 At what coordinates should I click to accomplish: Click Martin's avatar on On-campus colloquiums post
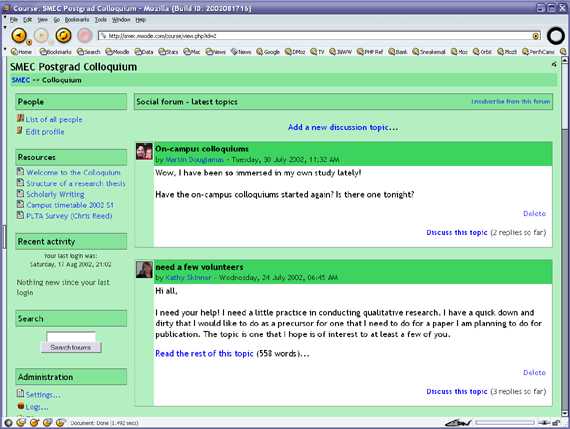pyautogui.click(x=144, y=151)
